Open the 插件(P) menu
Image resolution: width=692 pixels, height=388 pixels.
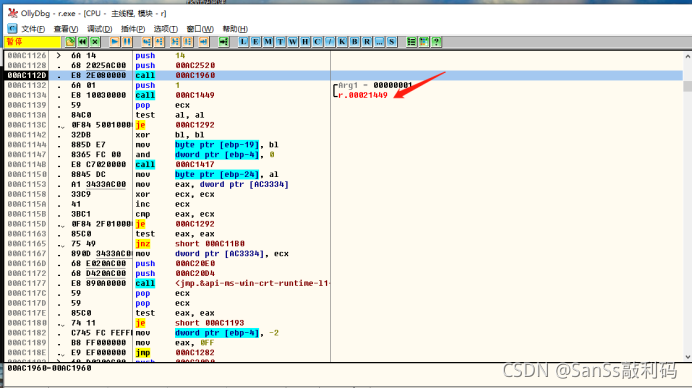[x=133, y=29]
